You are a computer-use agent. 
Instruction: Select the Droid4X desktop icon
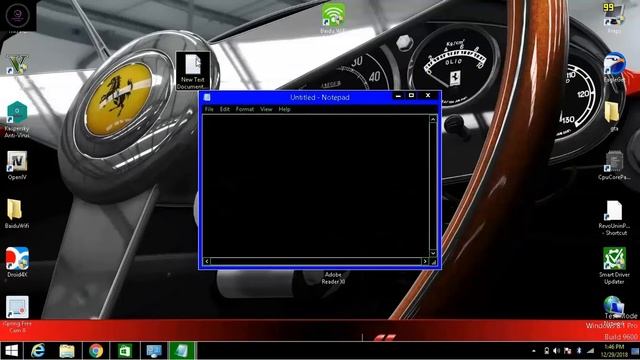17,262
